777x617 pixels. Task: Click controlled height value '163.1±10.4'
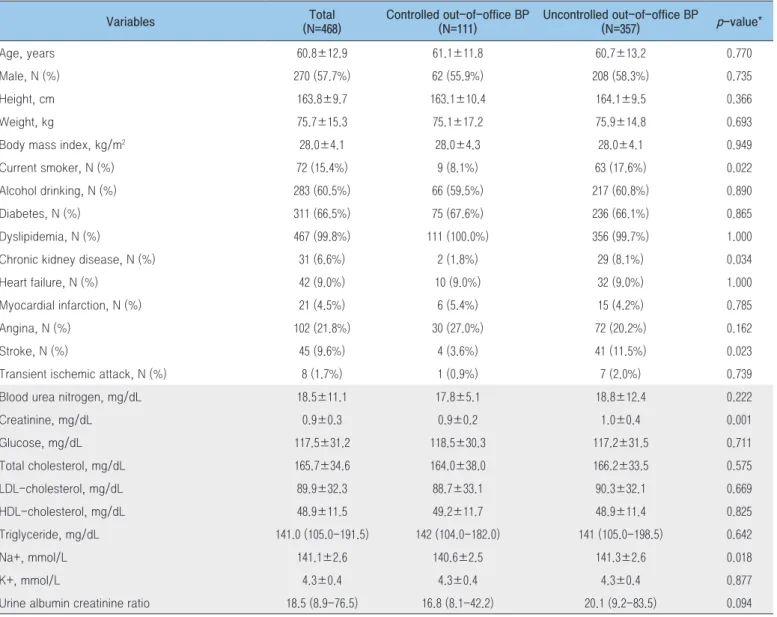457,99
